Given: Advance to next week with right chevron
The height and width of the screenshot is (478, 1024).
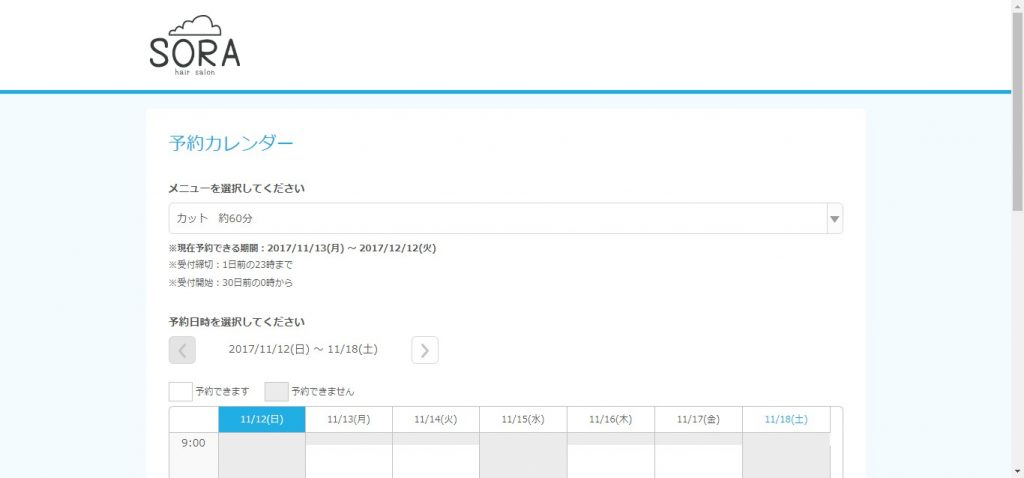Looking at the screenshot, I should (424, 351).
